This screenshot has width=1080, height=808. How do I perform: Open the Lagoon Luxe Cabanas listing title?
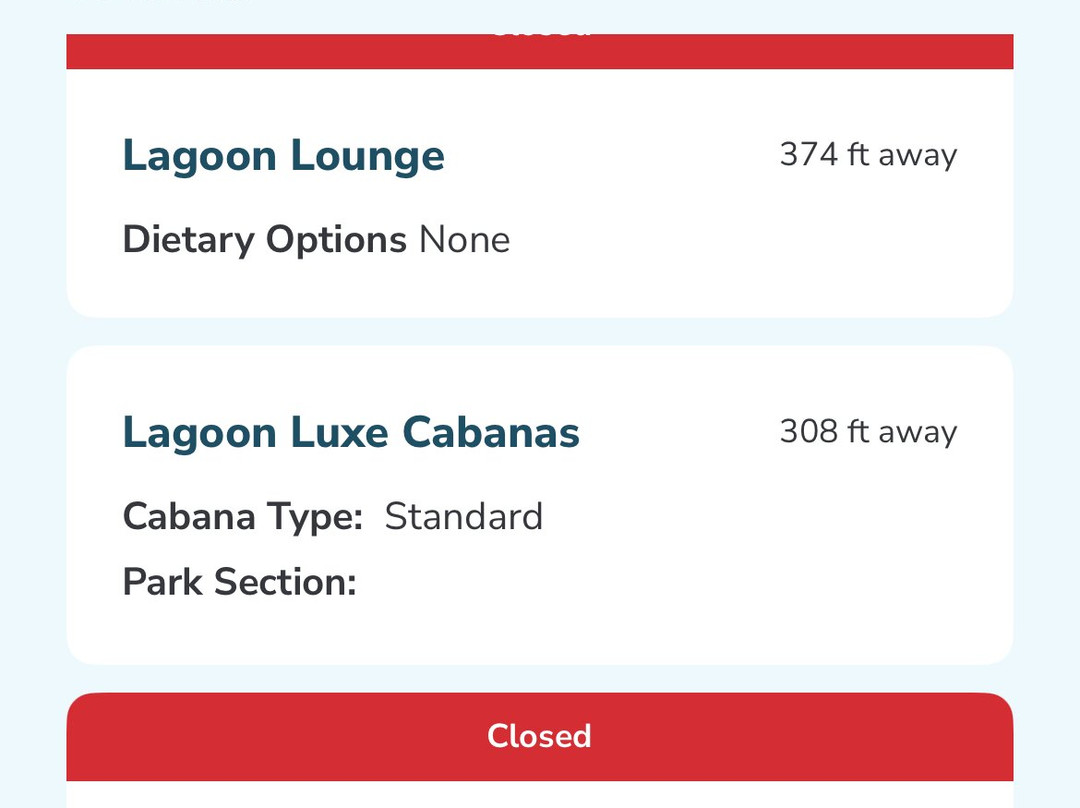pyautogui.click(x=351, y=433)
